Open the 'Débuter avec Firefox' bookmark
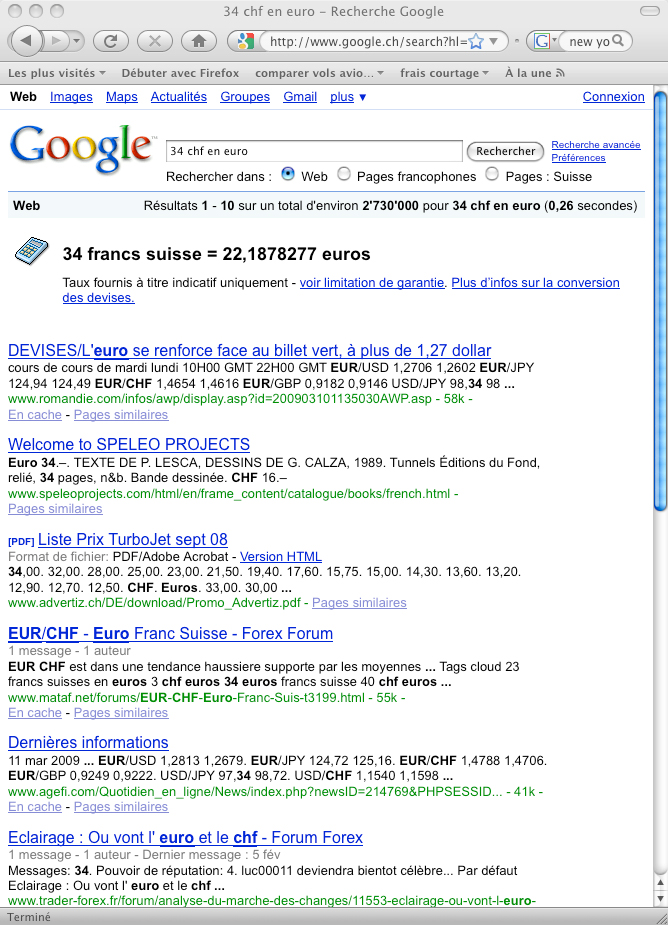 pos(180,73)
